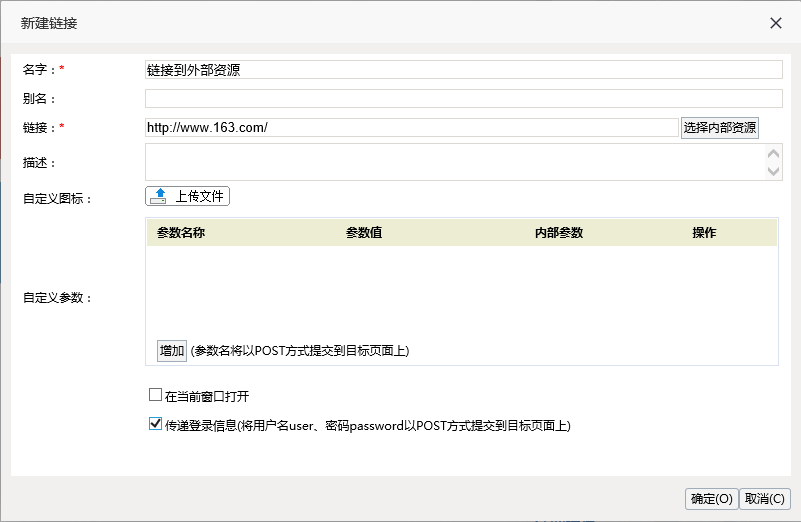Step description scroll up arrow

click(773, 154)
